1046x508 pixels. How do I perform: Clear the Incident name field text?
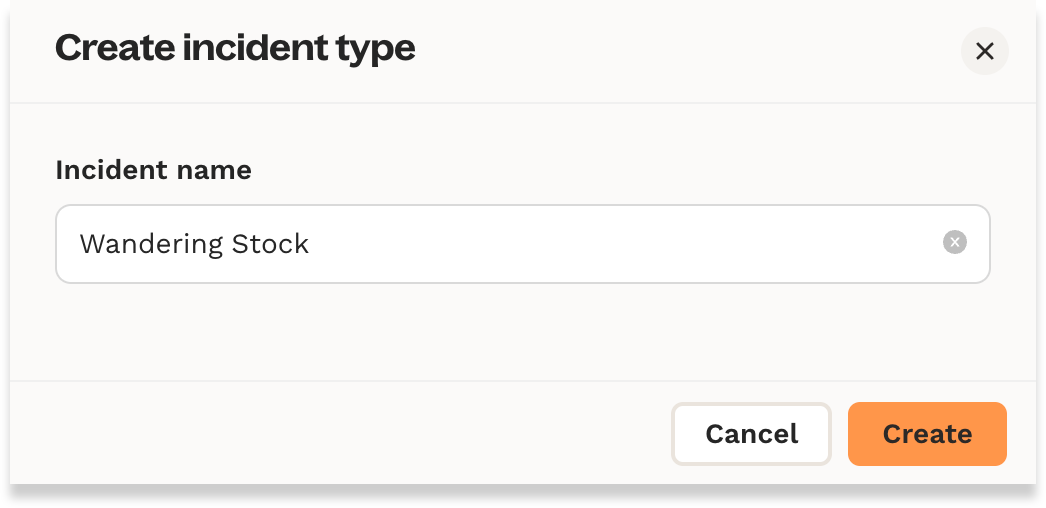coord(954,242)
